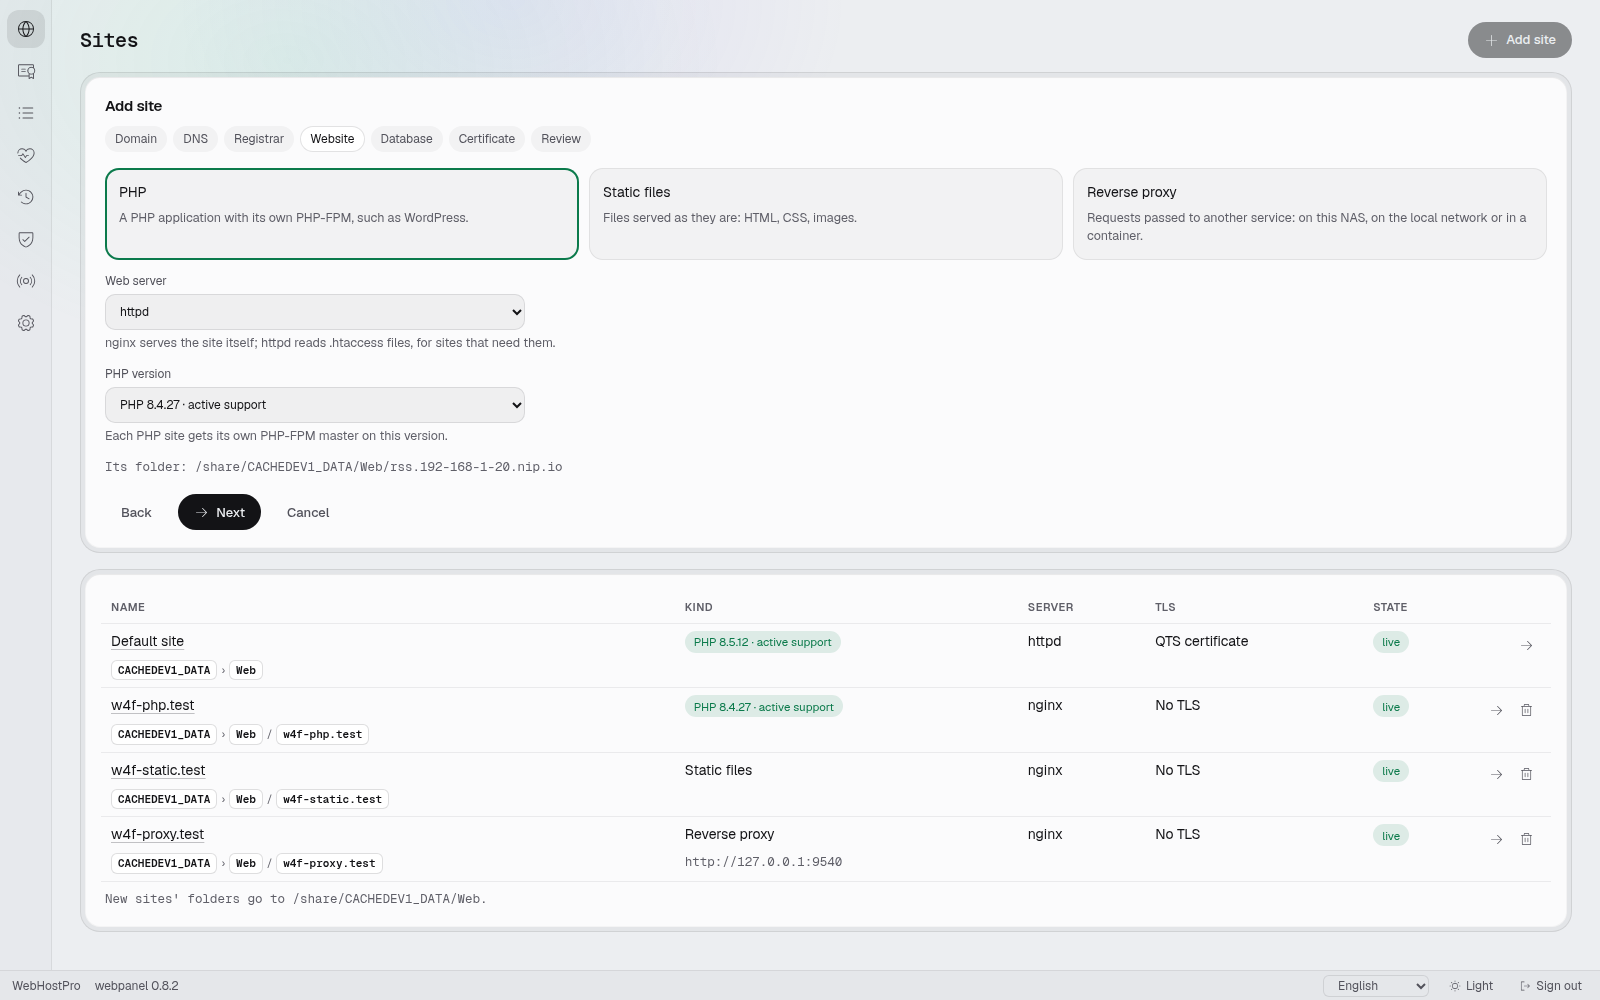Open the English language selector

tap(1376, 986)
